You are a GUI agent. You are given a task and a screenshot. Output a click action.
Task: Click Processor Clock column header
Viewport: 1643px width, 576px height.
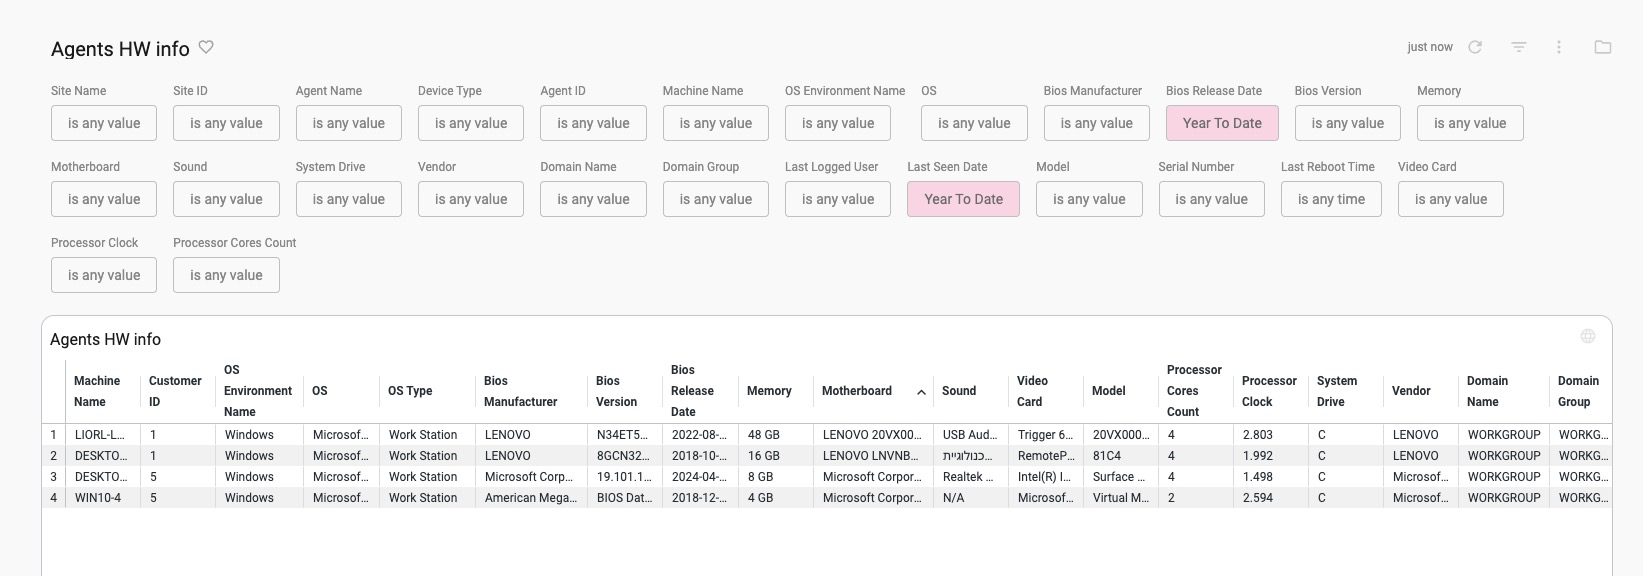click(1269, 391)
